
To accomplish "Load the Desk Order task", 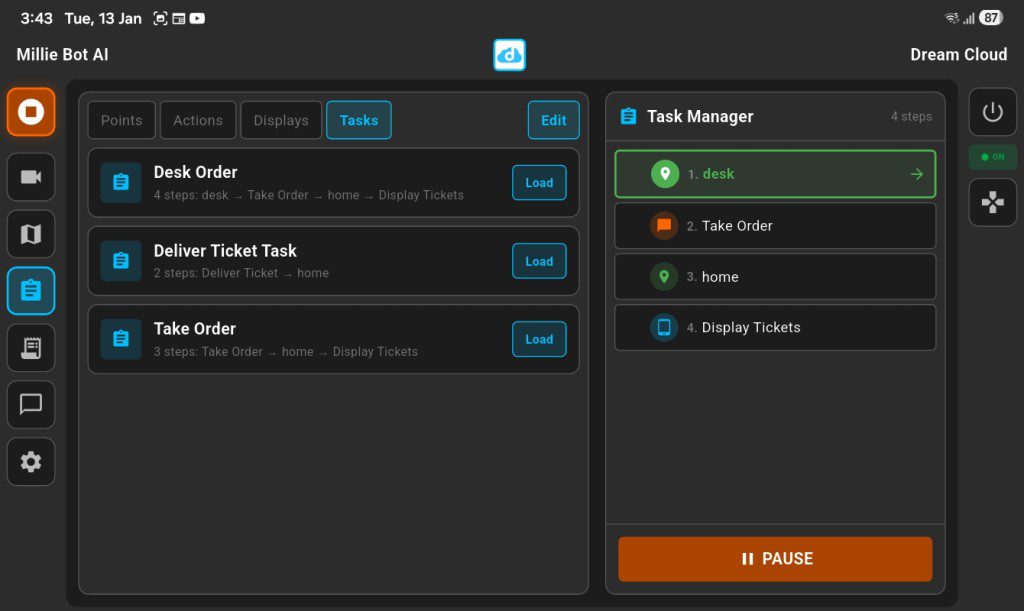I will pos(539,183).
